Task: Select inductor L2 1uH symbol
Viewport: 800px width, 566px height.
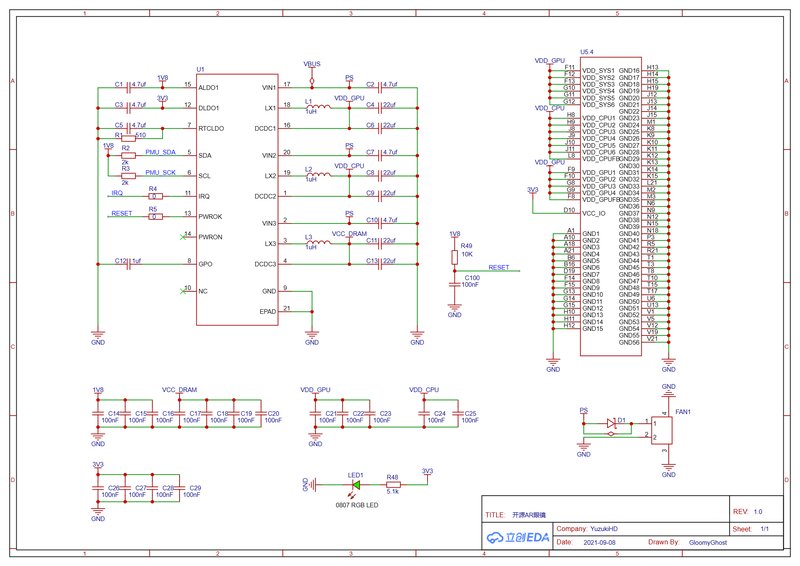Action: 319,175
